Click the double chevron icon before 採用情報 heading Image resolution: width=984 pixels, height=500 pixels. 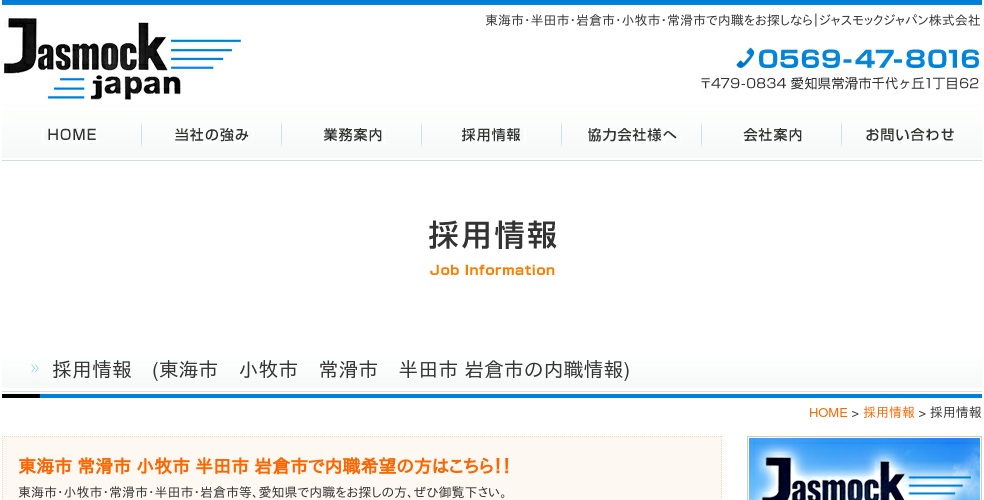(x=35, y=368)
